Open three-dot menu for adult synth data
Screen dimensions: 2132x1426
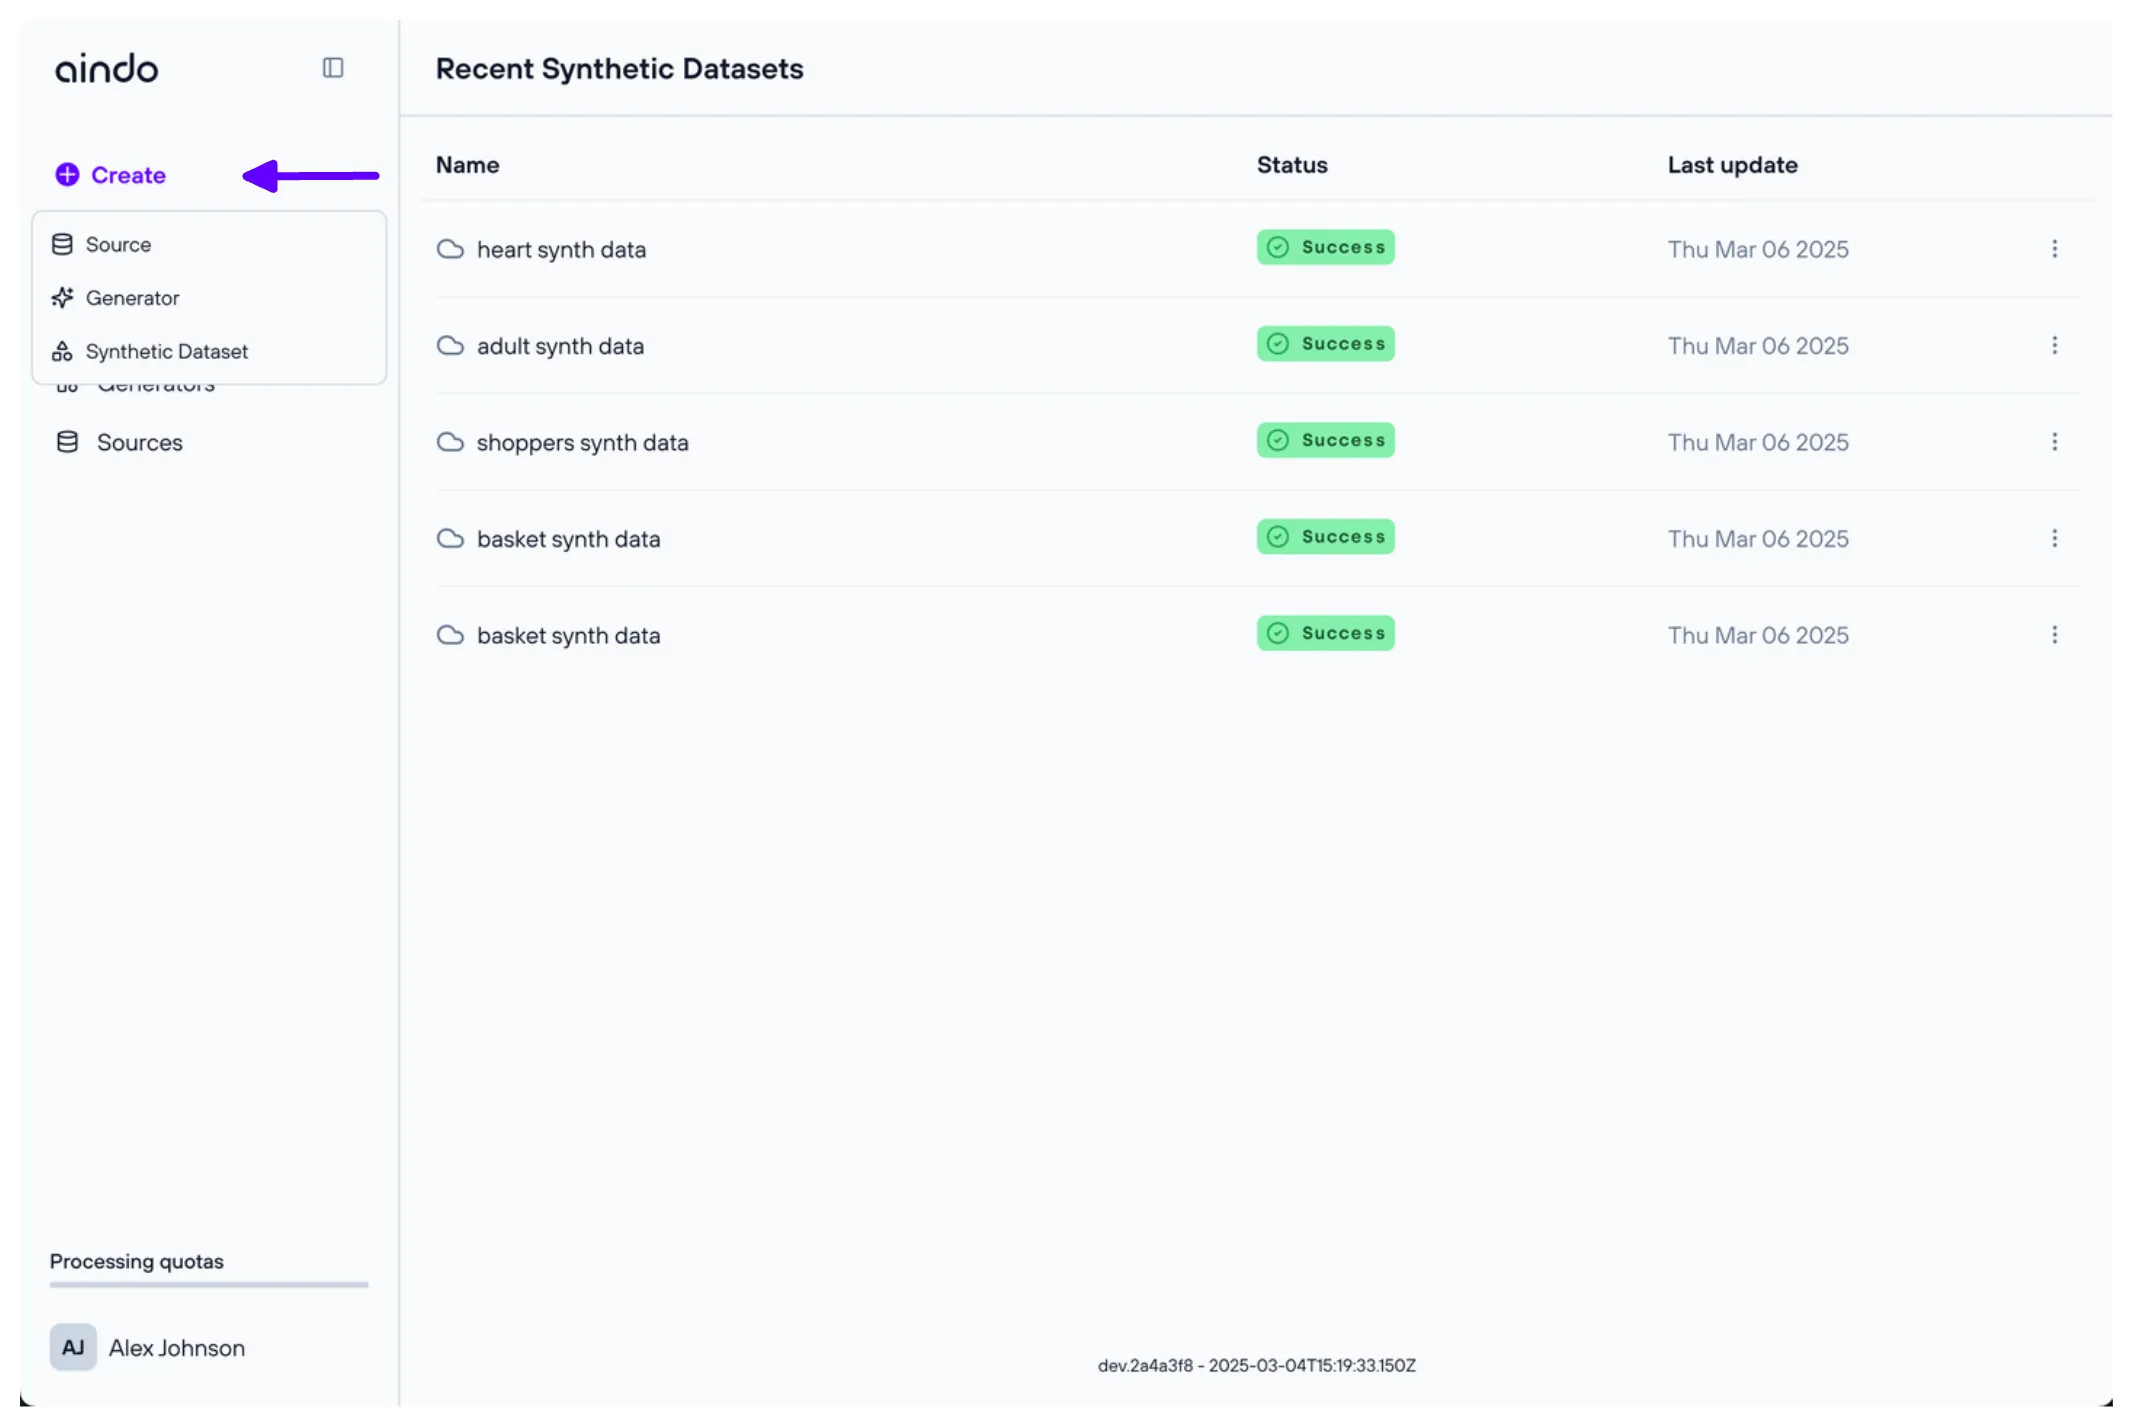(2054, 346)
